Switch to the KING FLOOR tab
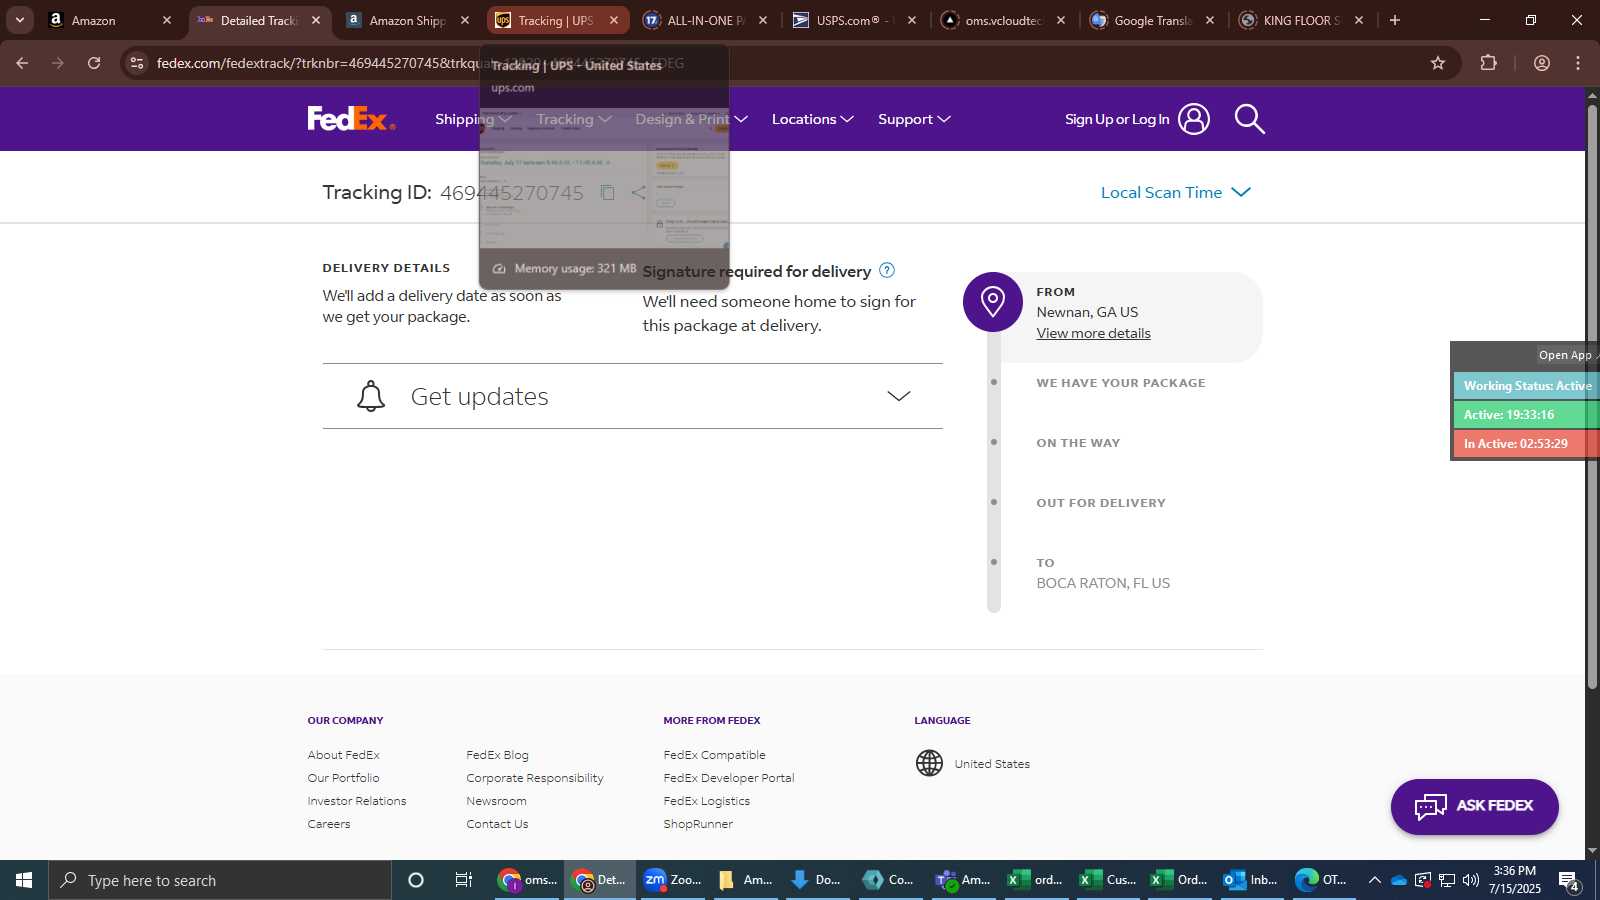Image resolution: width=1600 pixels, height=900 pixels. point(1301,20)
